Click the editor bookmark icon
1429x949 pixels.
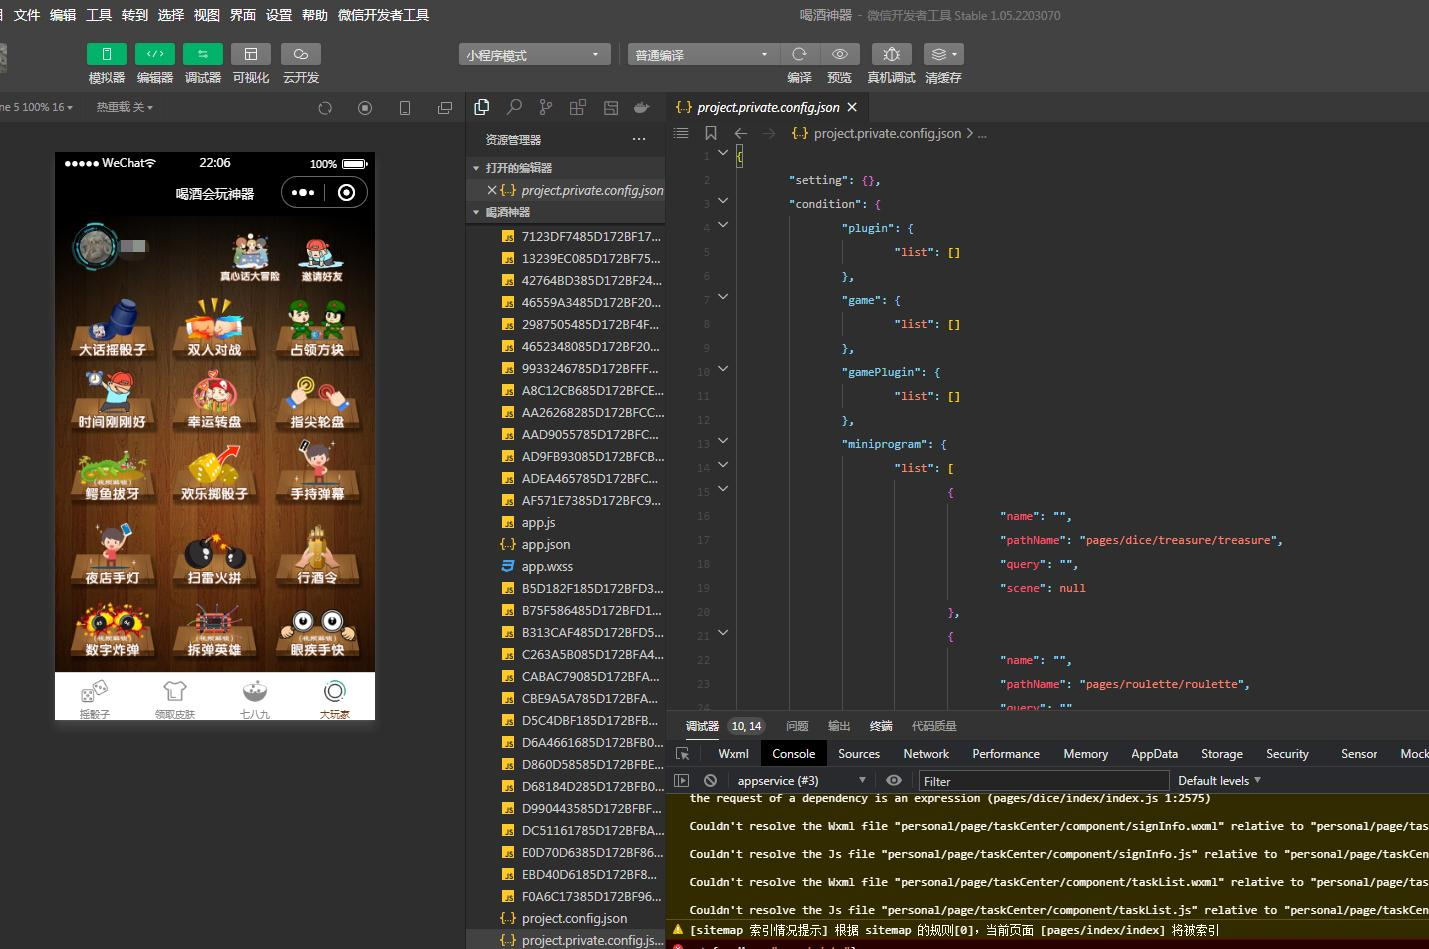point(711,133)
